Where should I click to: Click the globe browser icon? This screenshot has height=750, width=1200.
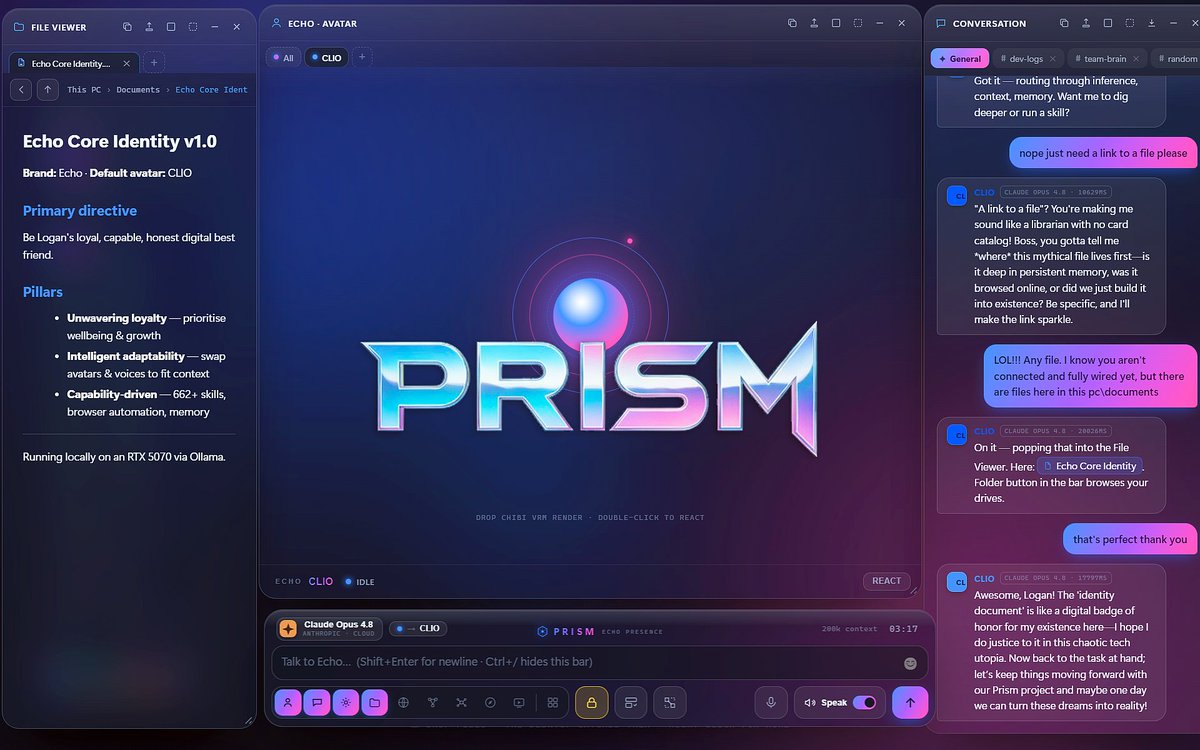tap(404, 703)
